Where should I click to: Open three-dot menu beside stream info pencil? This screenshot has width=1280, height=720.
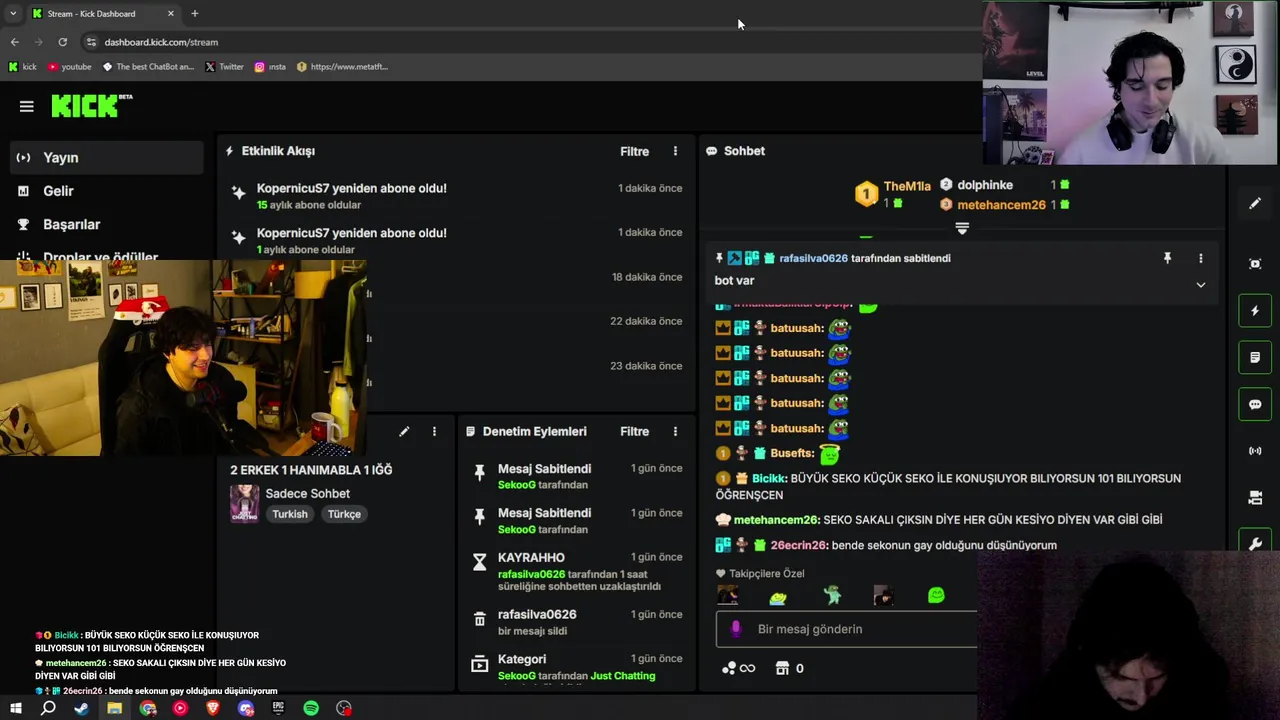coord(434,431)
